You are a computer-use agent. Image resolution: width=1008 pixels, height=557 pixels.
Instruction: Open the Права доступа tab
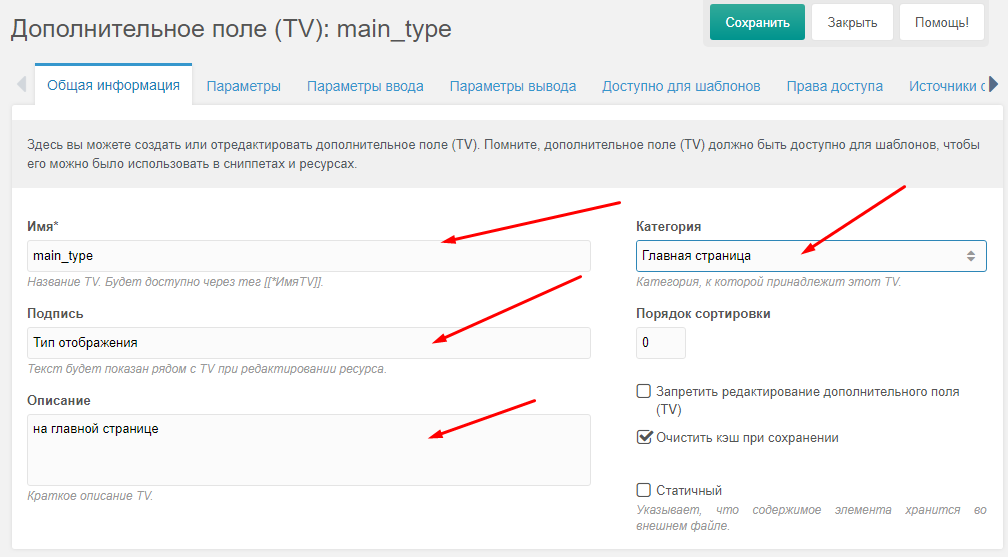pos(834,86)
